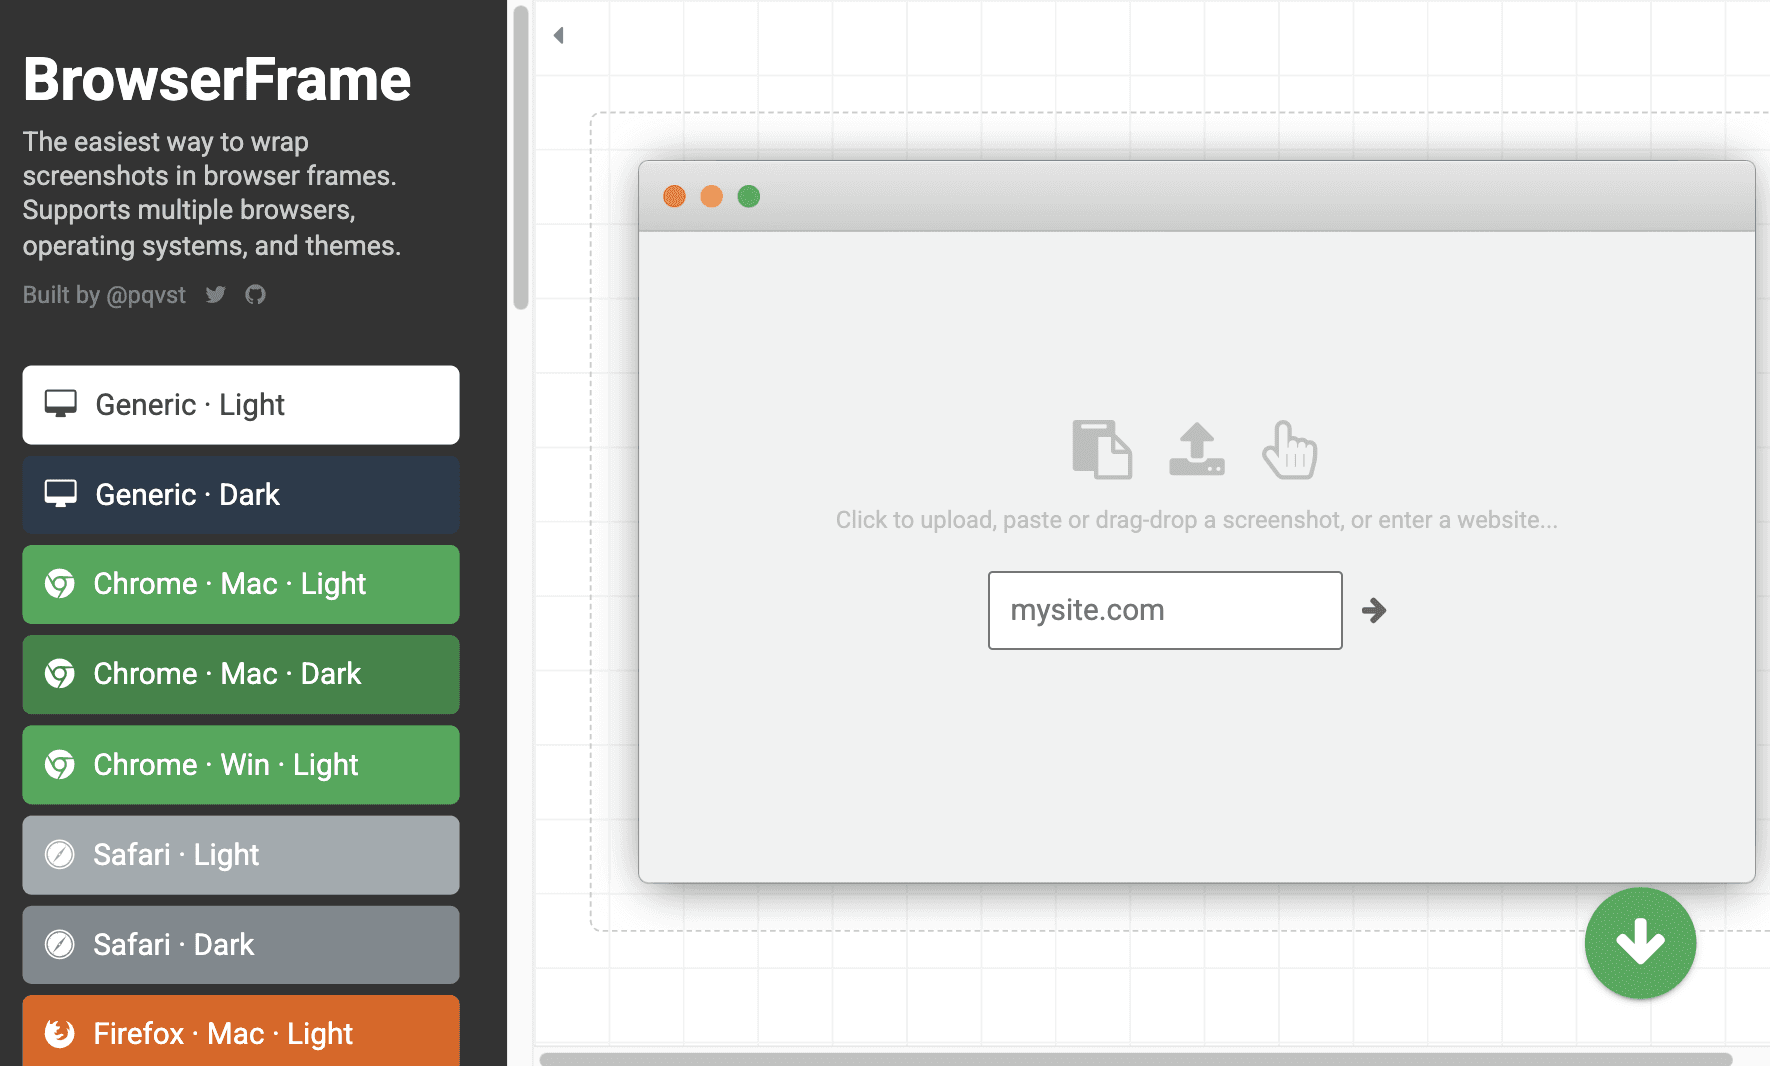The height and width of the screenshot is (1066, 1770).
Task: Click the 'Built by @pqvst' text
Action: 104,295
